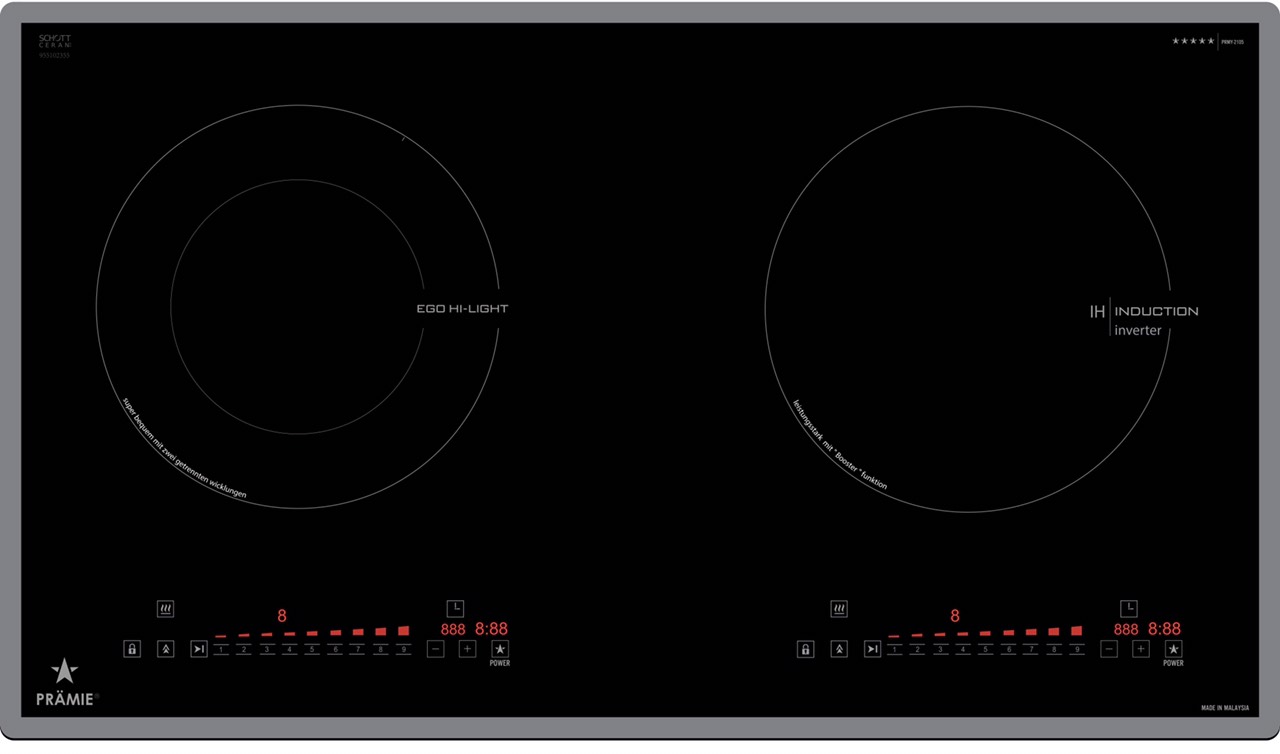Tap the child lock icon on Hi-Light controls
Image resolution: width=1280 pixels, height=754 pixels.
(132, 649)
